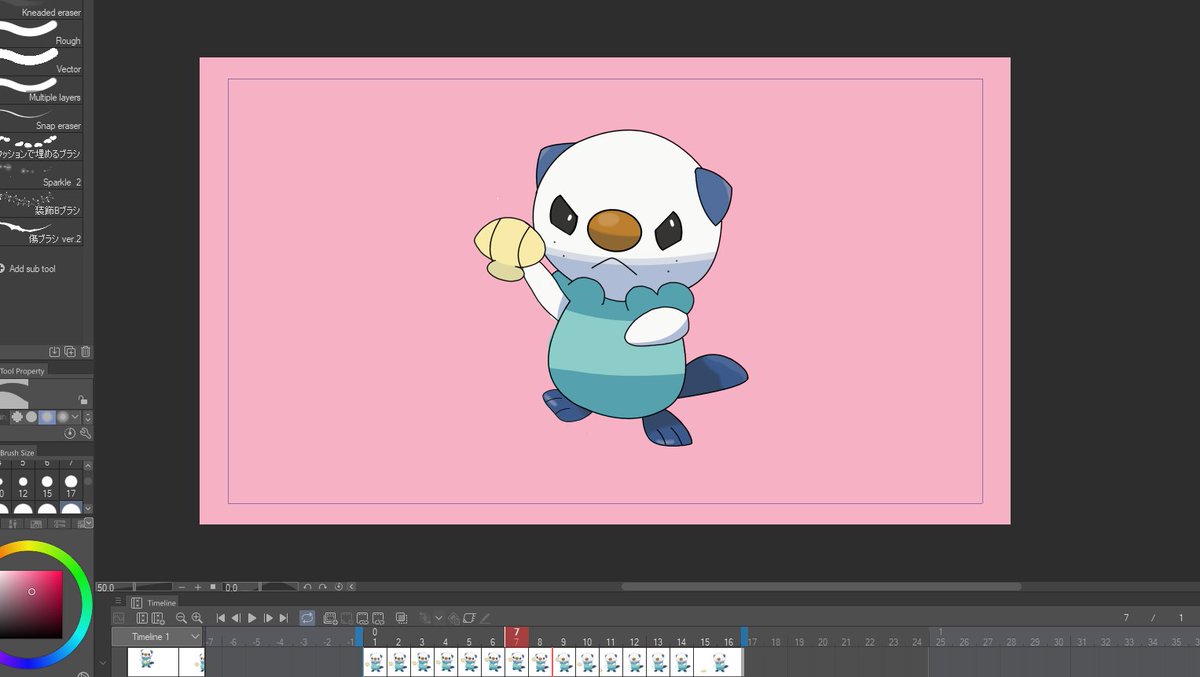Jump to the last frame of the timeline

point(284,618)
